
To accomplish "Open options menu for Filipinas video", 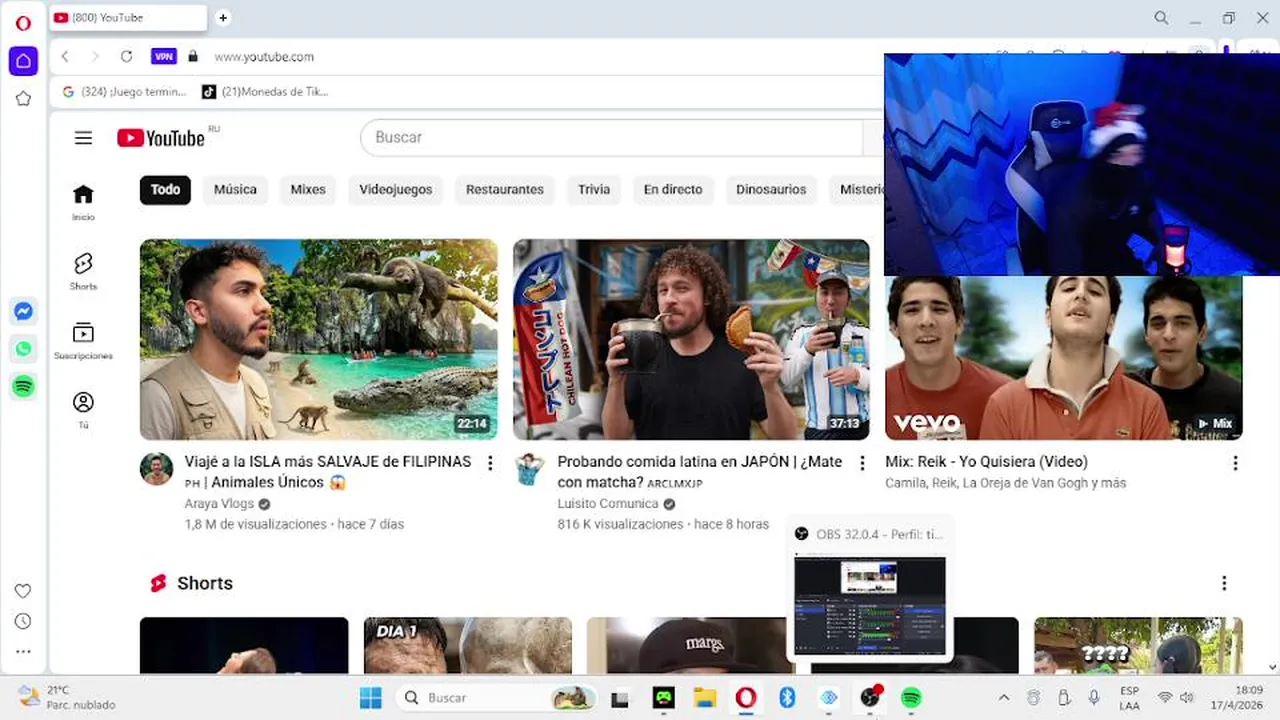I will coord(490,463).
